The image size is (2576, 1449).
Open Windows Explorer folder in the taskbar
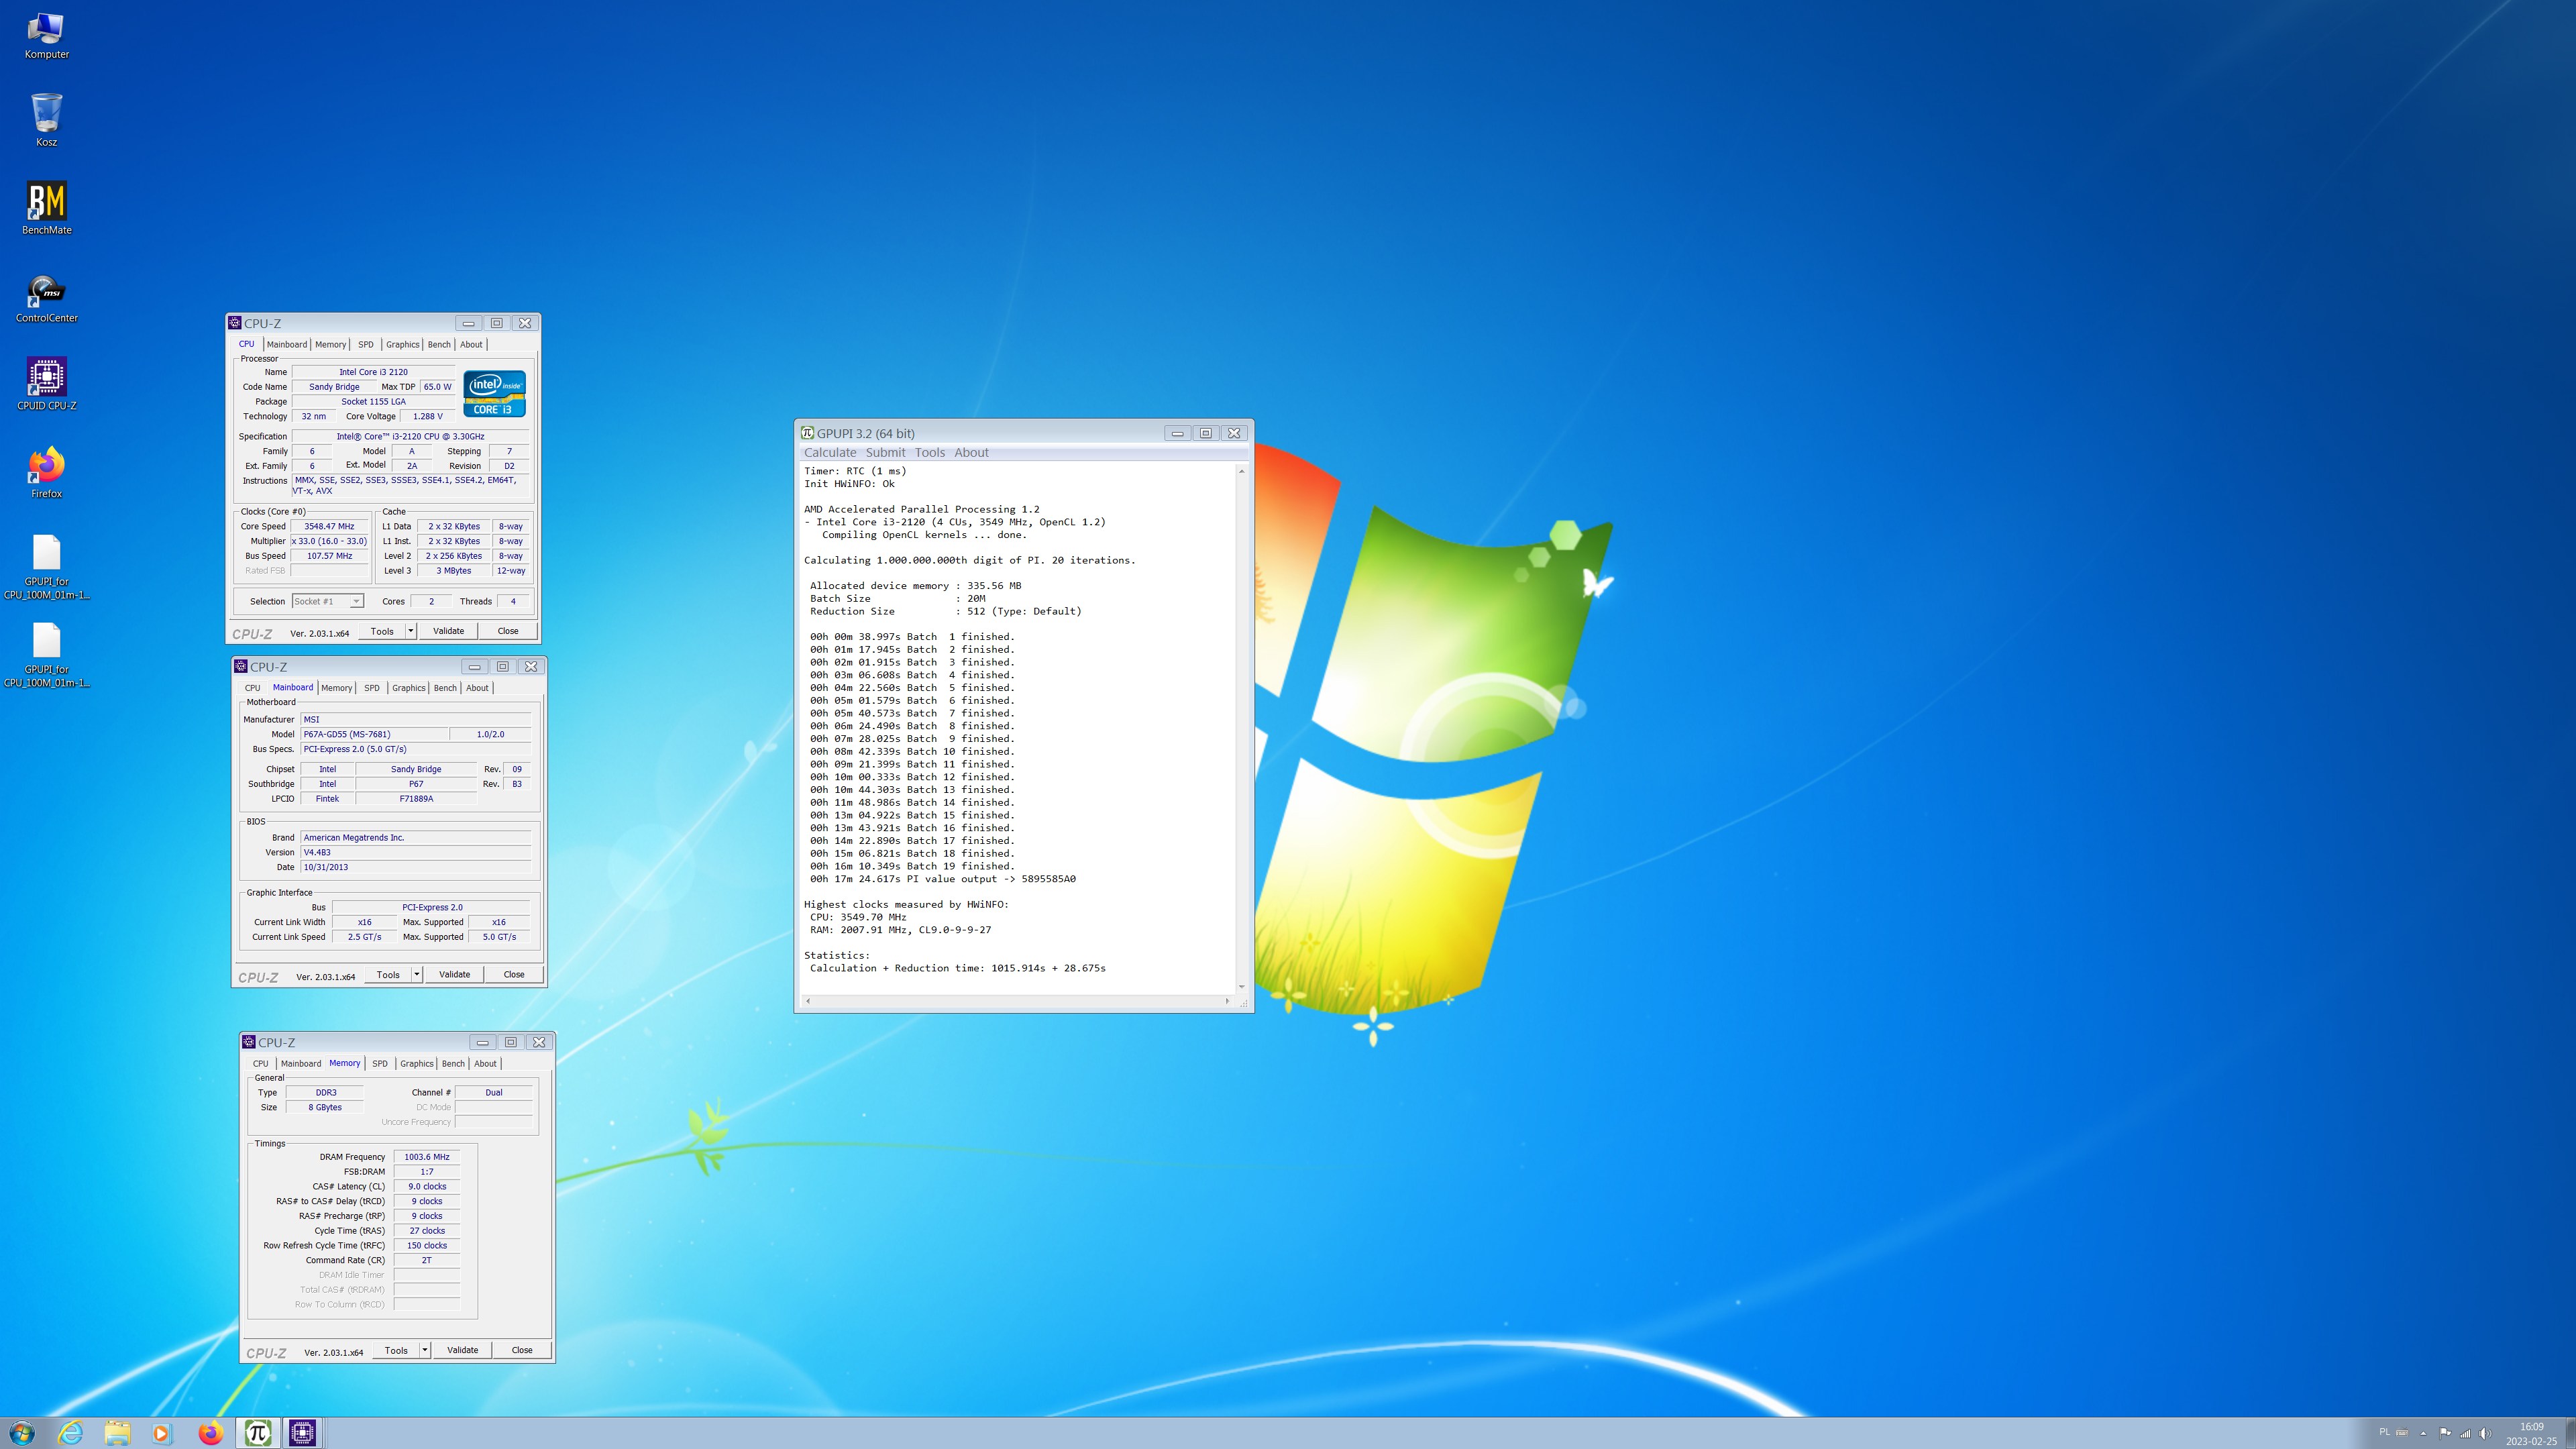click(117, 1432)
